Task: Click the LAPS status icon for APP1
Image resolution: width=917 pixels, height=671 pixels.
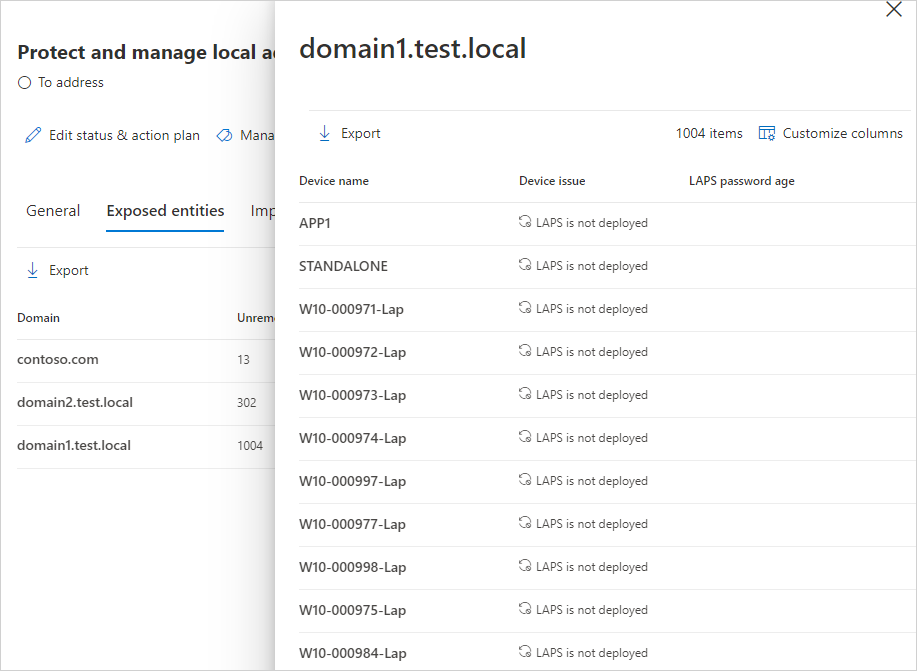Action: pos(525,222)
